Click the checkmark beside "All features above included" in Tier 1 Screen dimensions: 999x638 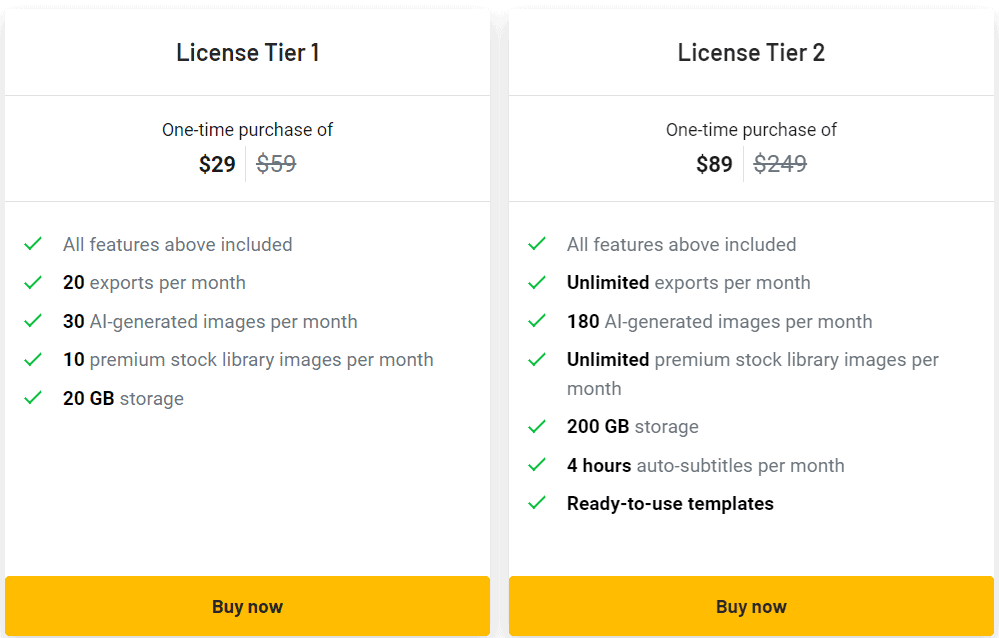click(x=33, y=244)
